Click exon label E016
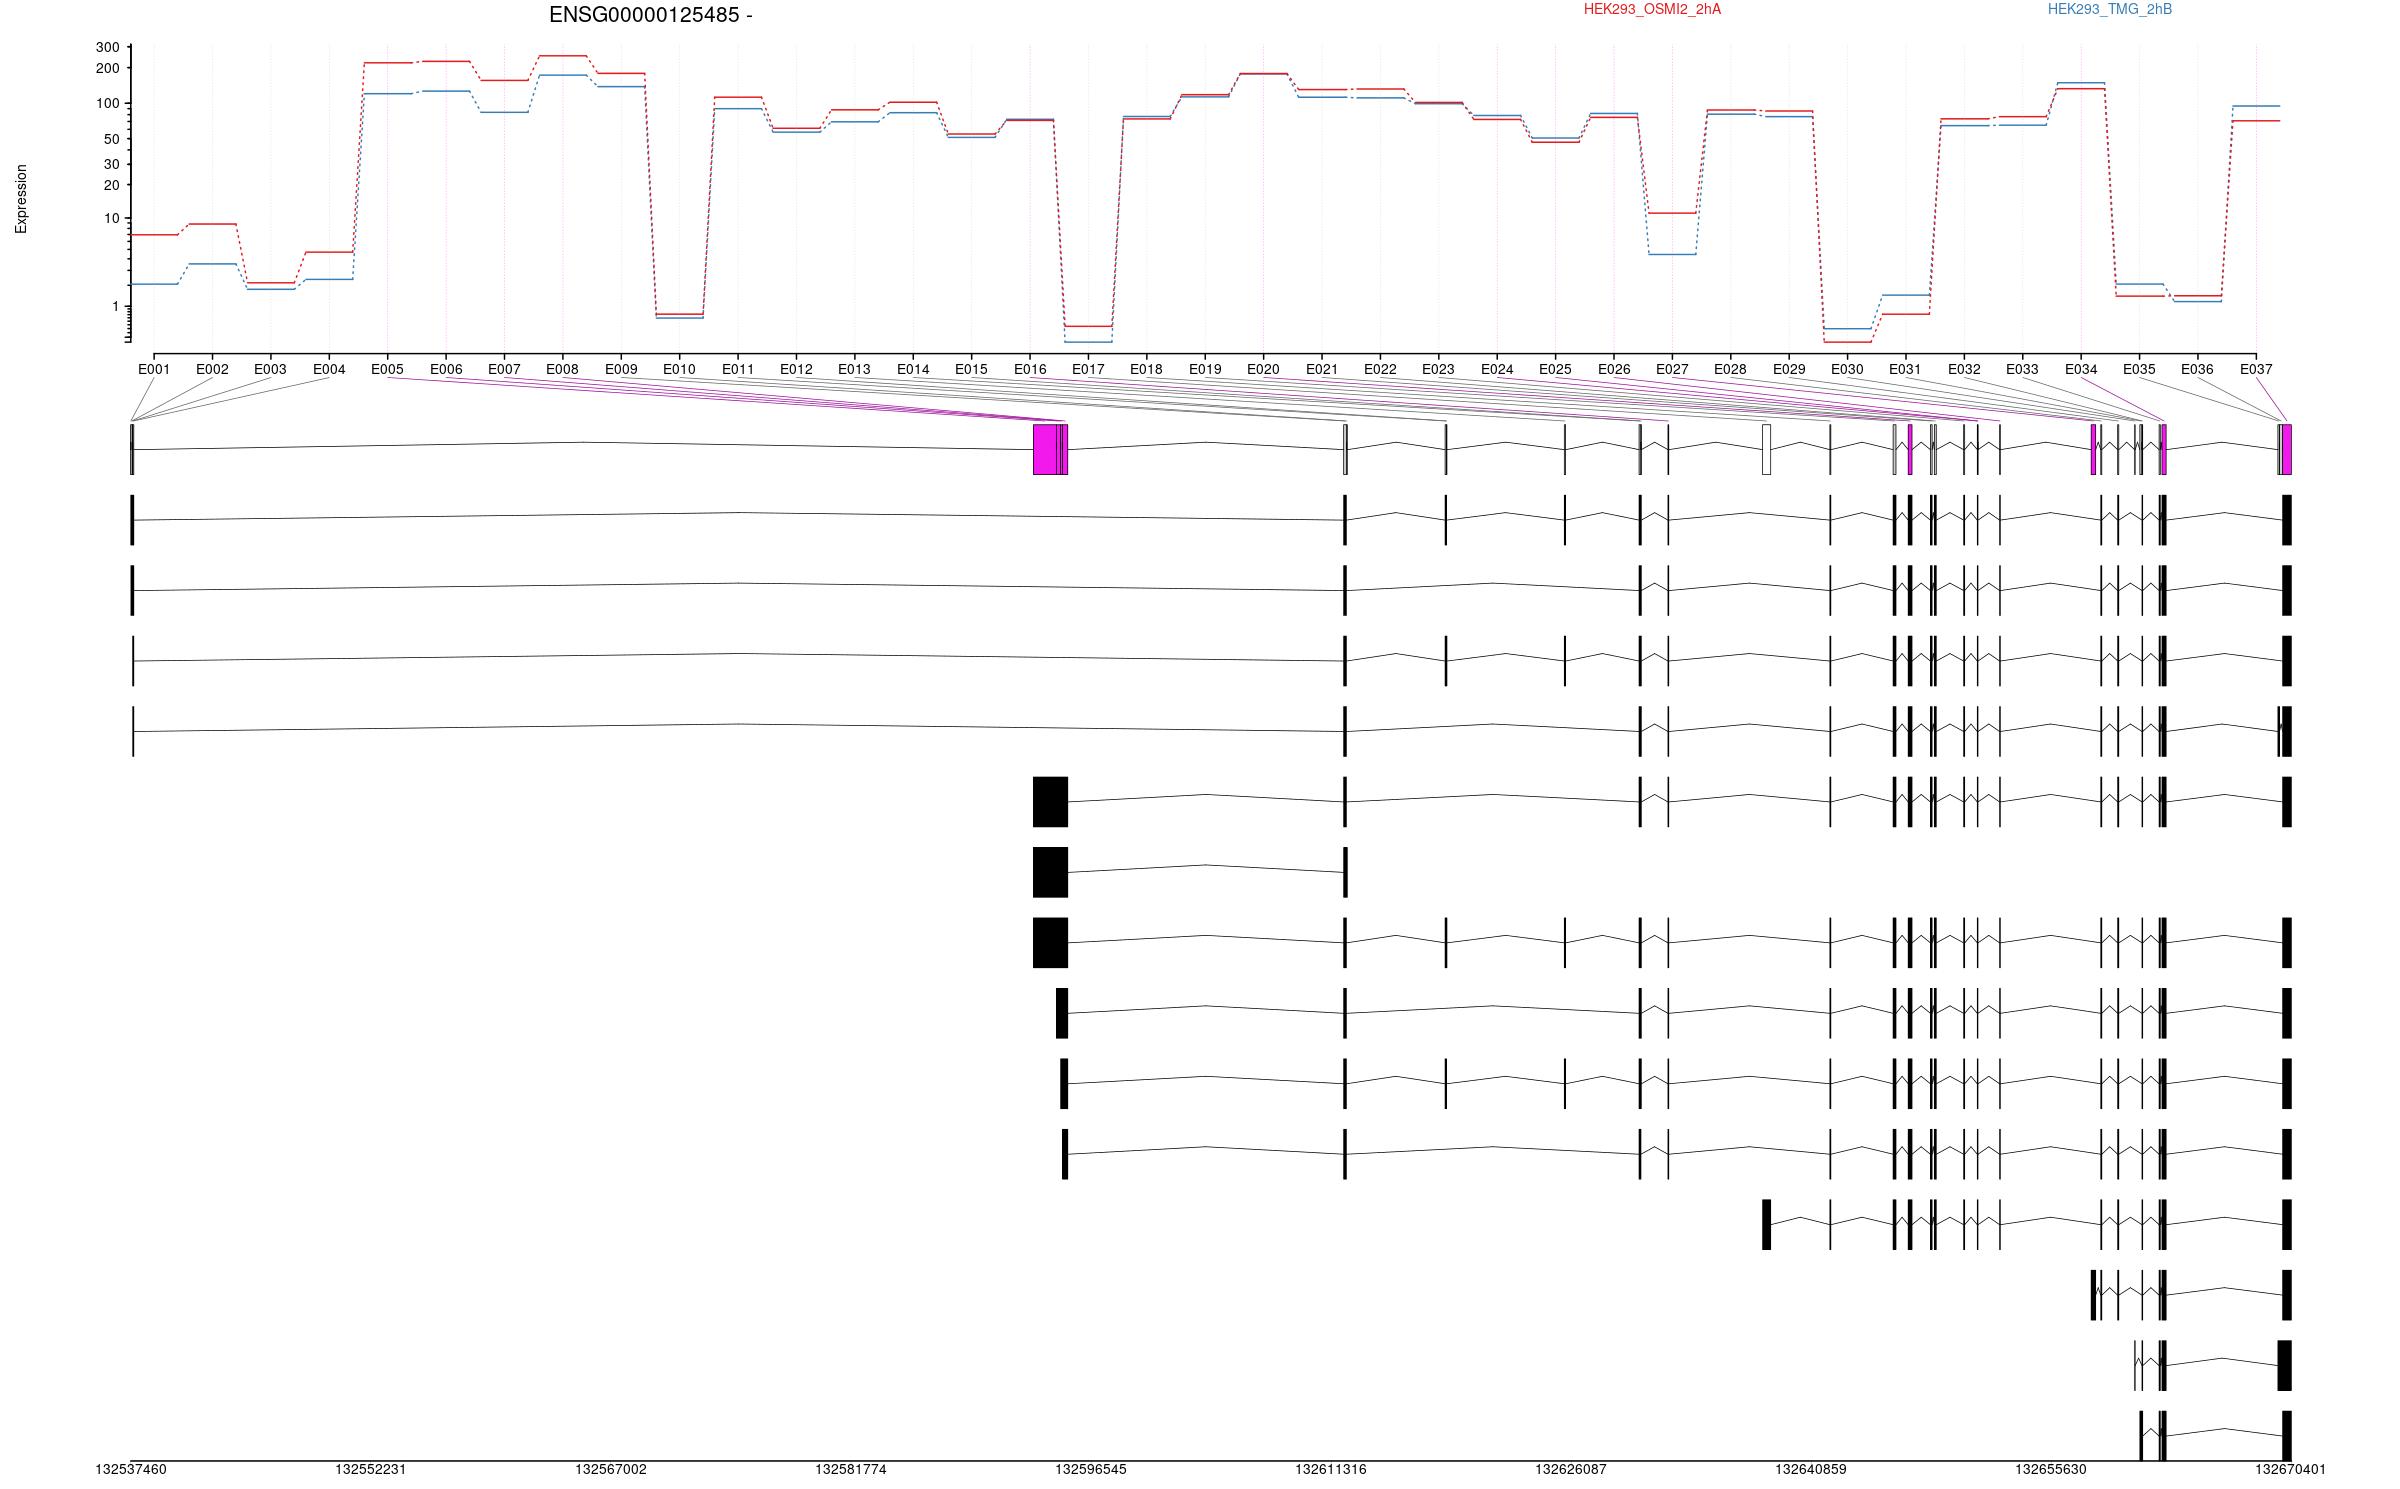The width and height of the screenshot is (2400, 1489). (1030, 369)
